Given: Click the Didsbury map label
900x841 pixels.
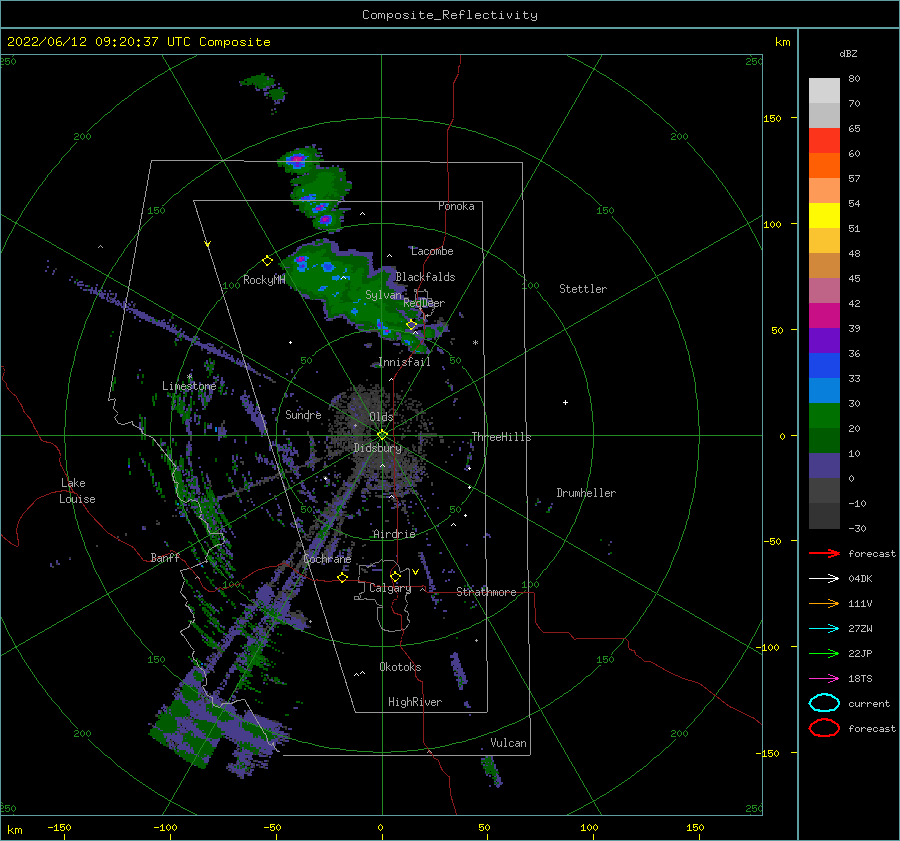Looking at the screenshot, I should 378,448.
